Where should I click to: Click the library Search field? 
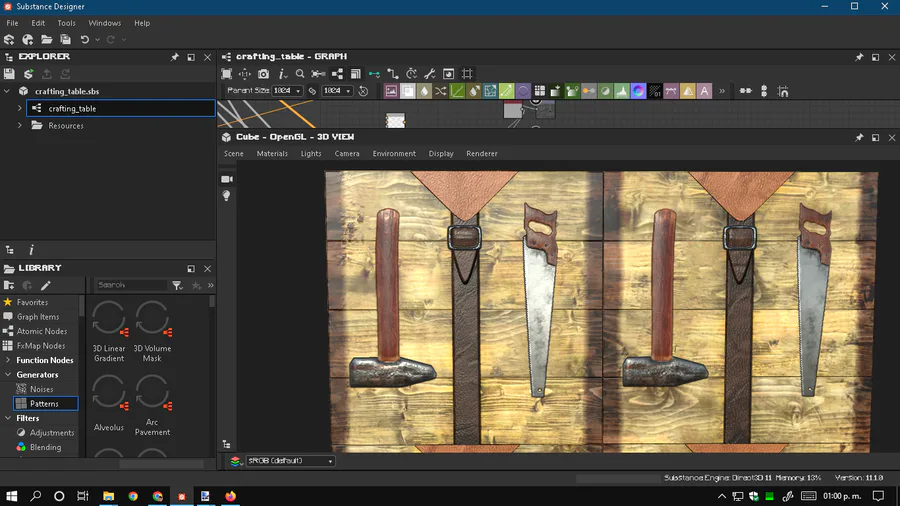(x=131, y=285)
